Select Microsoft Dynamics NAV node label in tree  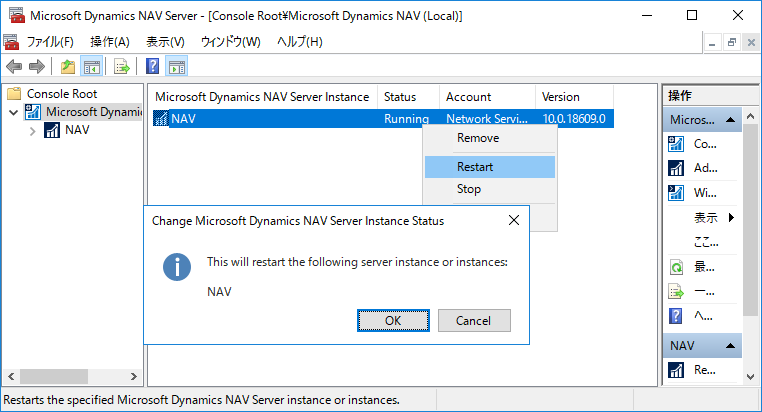(94, 112)
